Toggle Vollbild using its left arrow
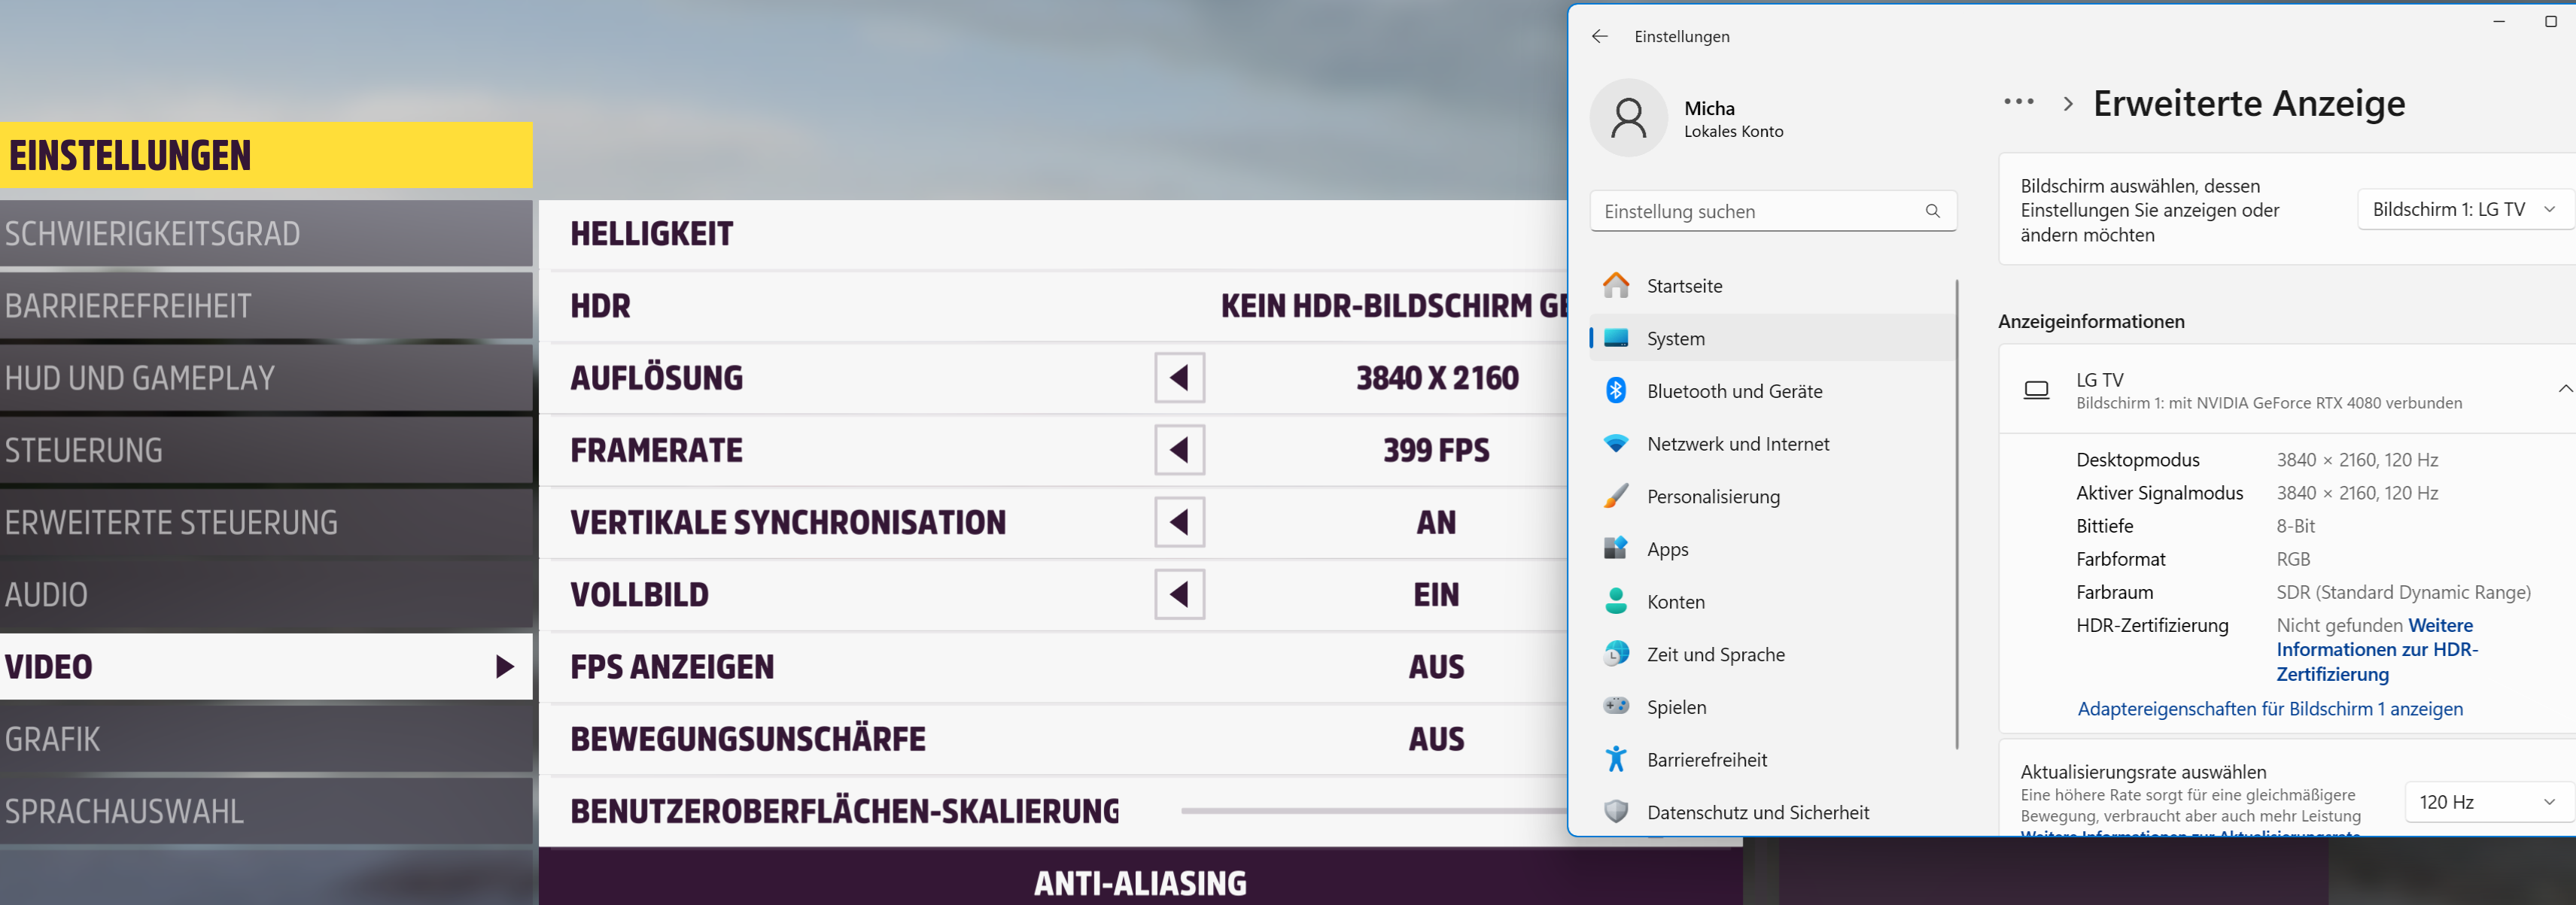This screenshot has height=905, width=2576. tap(1179, 595)
